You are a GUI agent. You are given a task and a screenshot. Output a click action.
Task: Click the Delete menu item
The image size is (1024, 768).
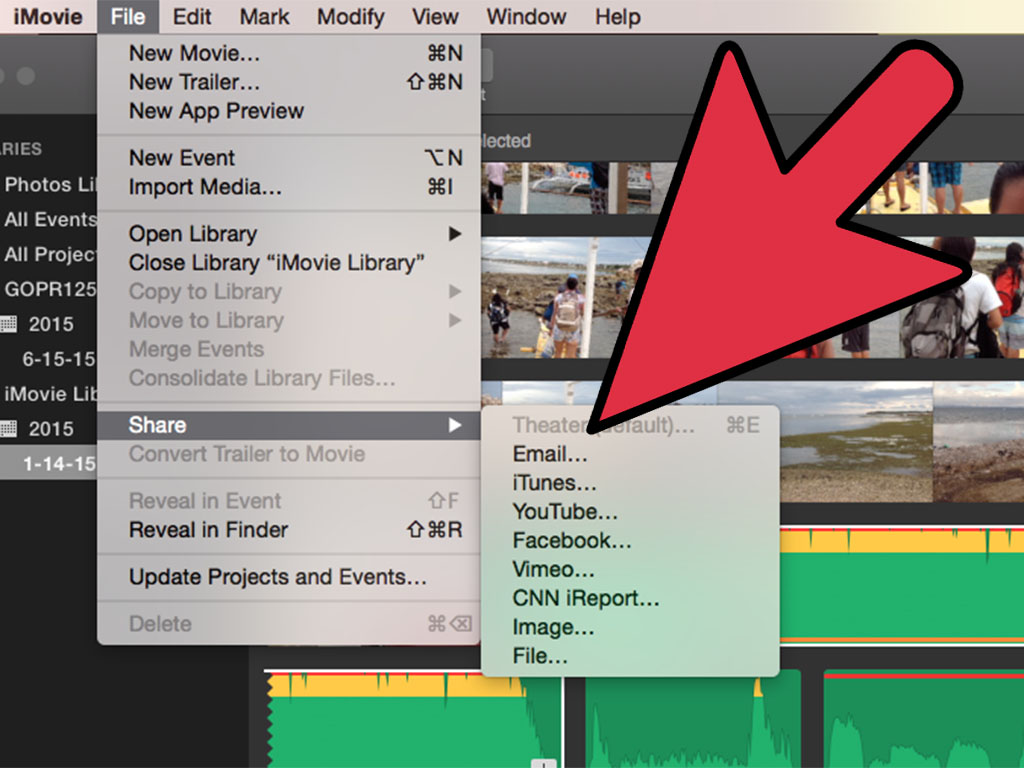point(289,624)
